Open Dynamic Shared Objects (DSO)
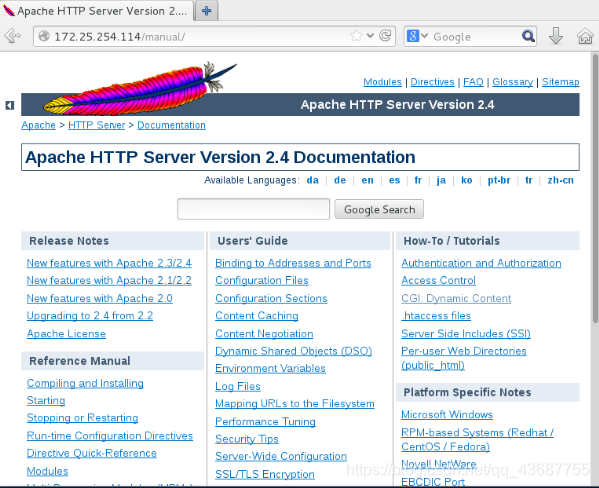Viewport: 599px width, 488px height. pos(293,351)
